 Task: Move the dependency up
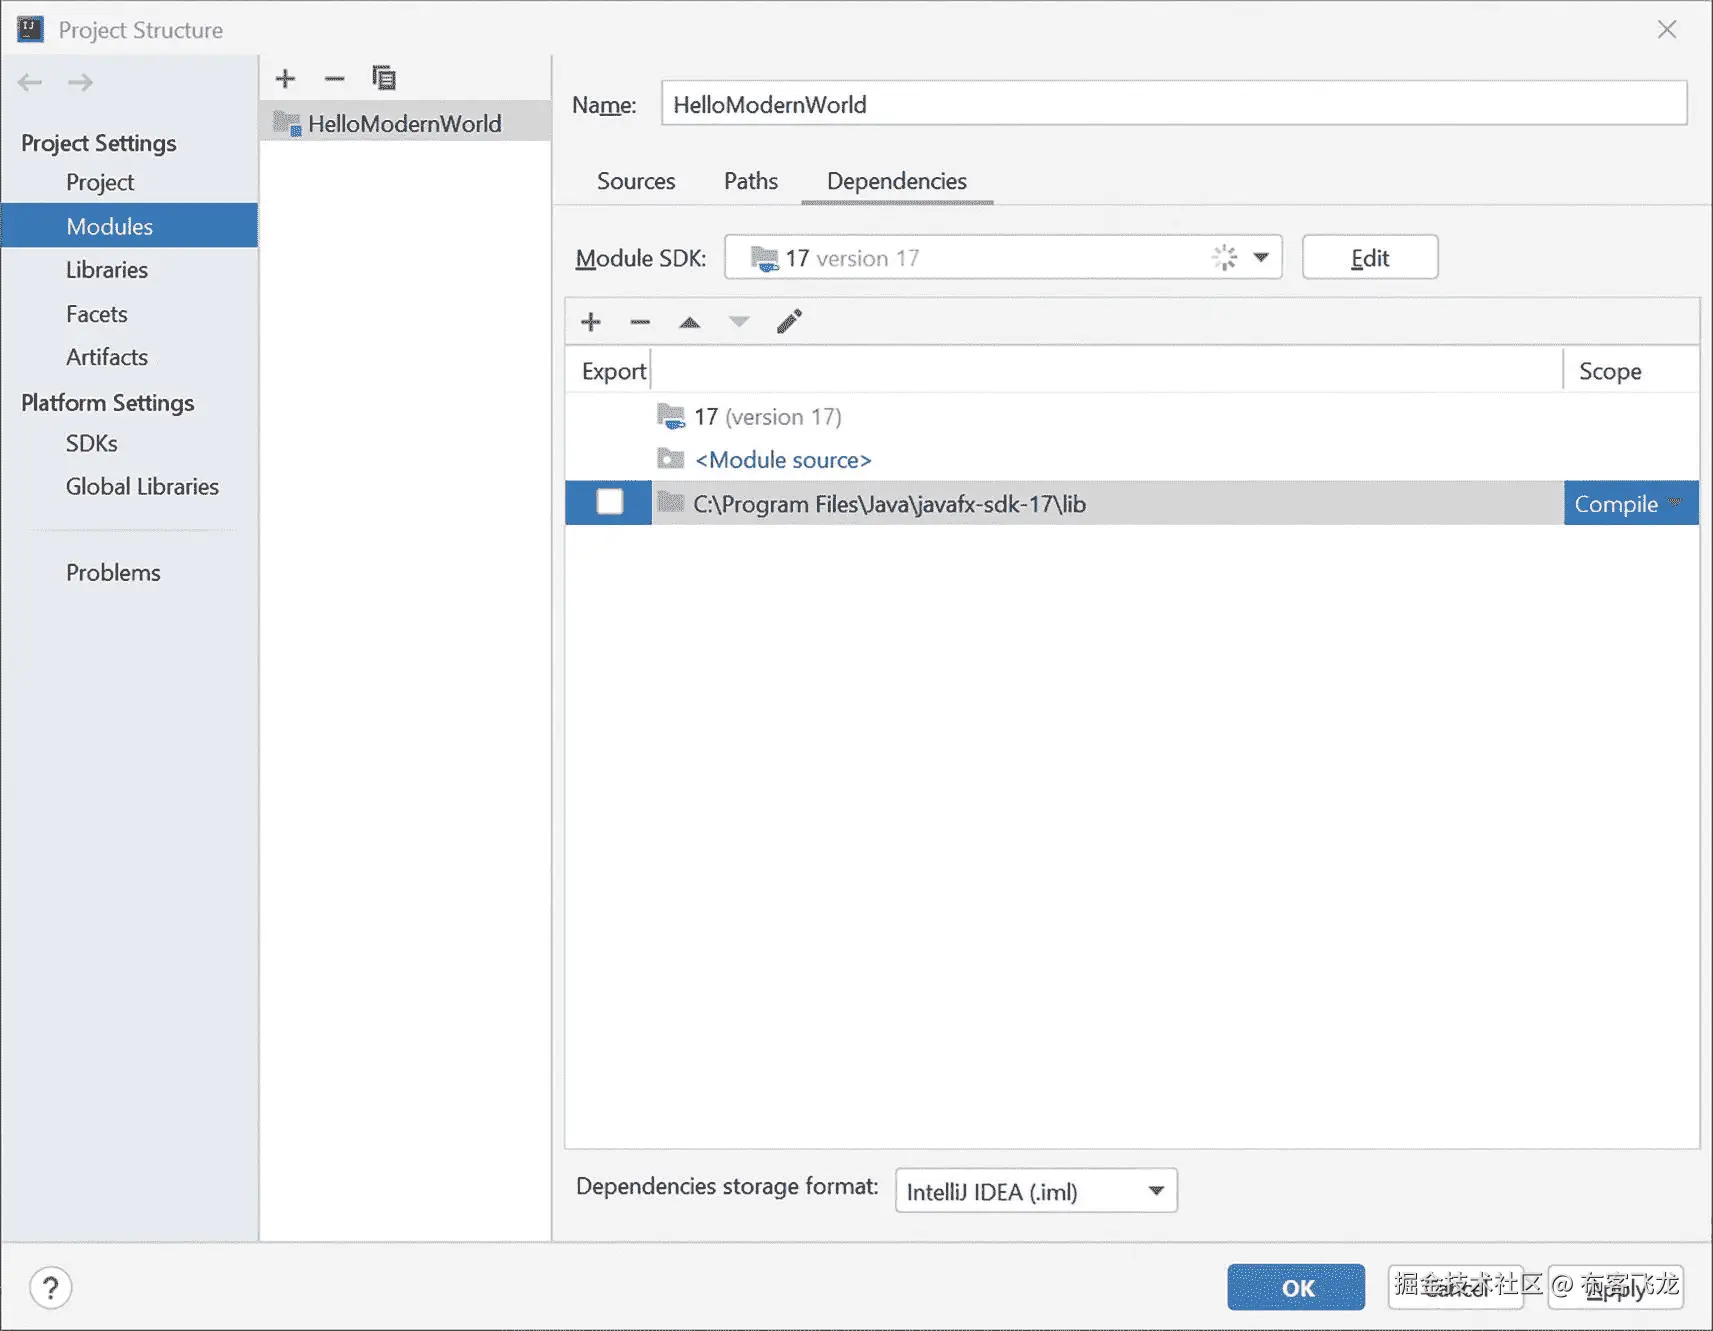coord(689,322)
